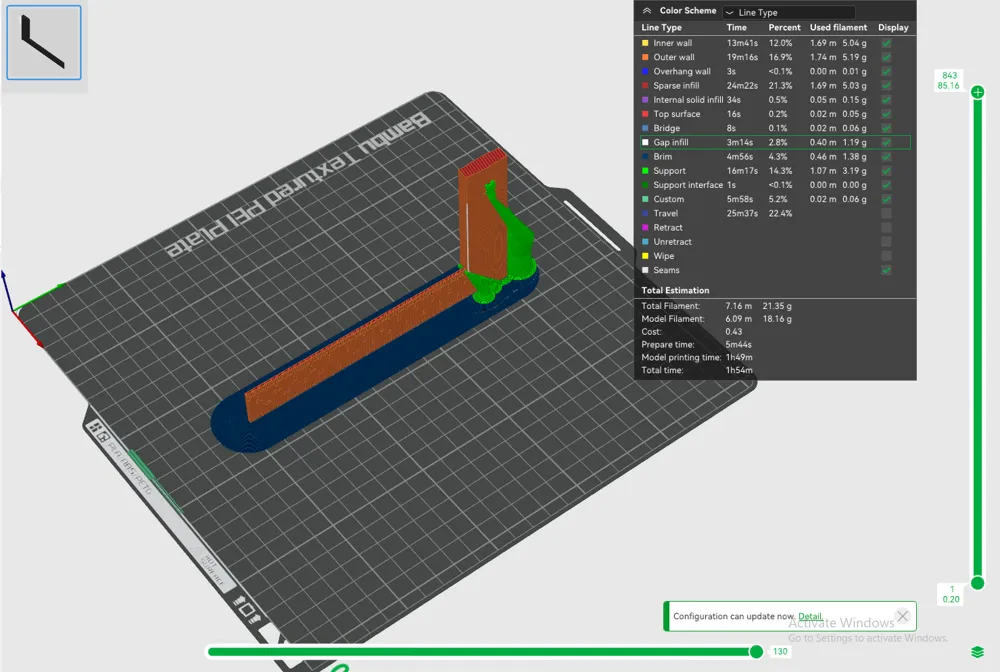Click the Line Type column header
Screen dimensions: 1000x672
click(661, 27)
